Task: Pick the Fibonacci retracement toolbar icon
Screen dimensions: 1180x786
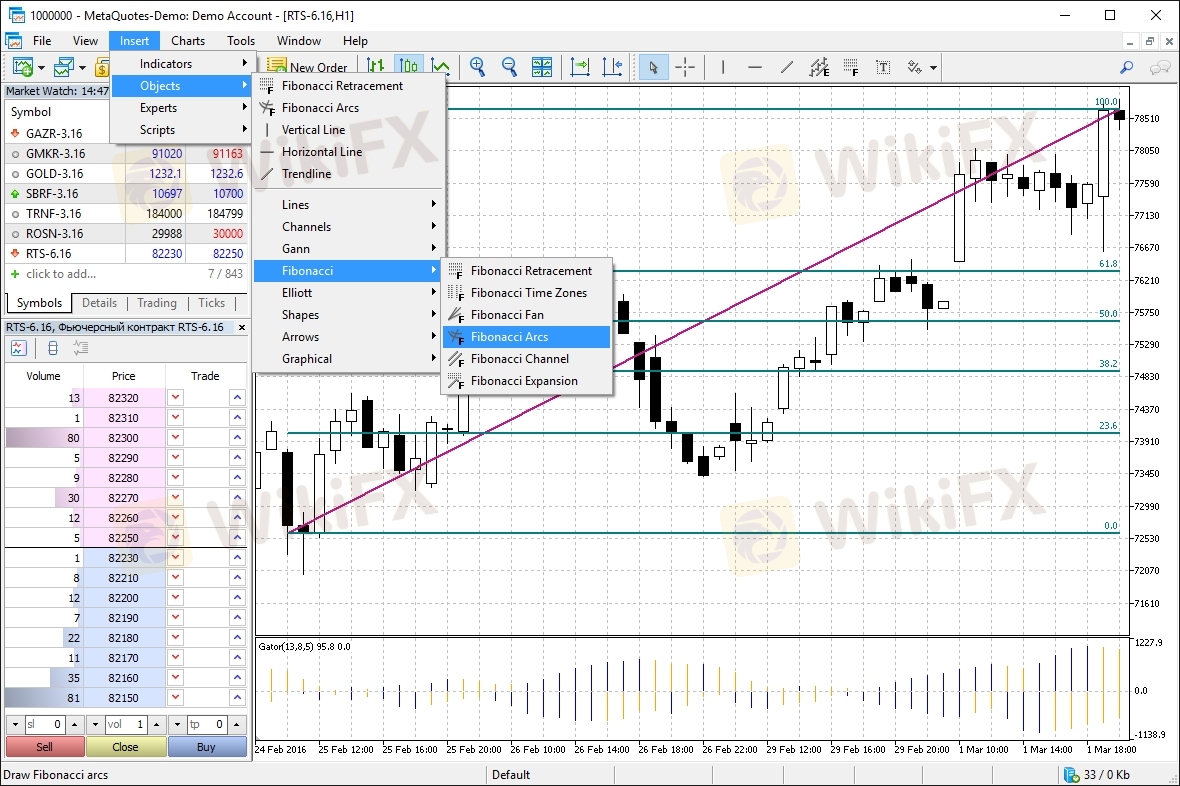Action: pos(851,67)
